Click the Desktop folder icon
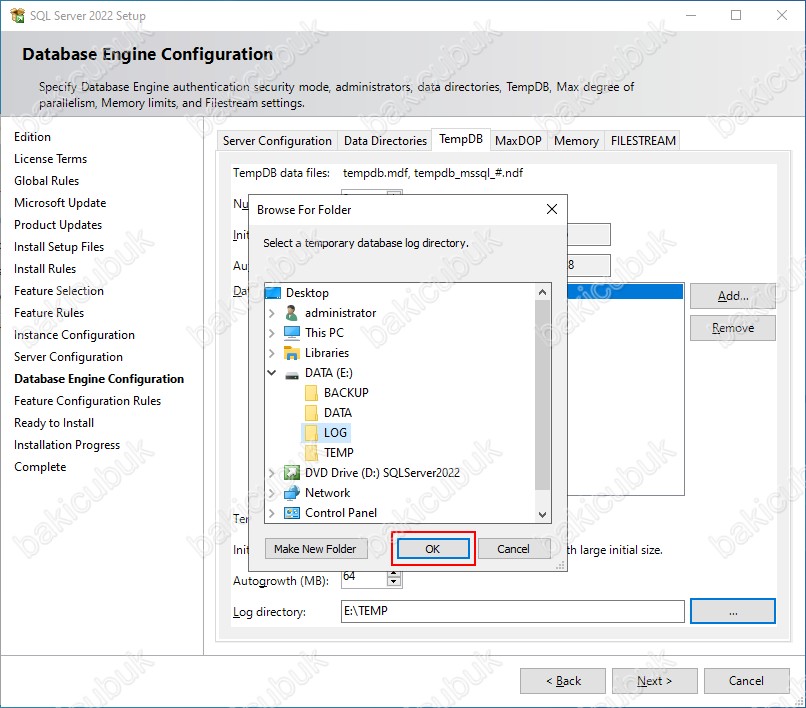The width and height of the screenshot is (806, 708). pyautogui.click(x=273, y=293)
